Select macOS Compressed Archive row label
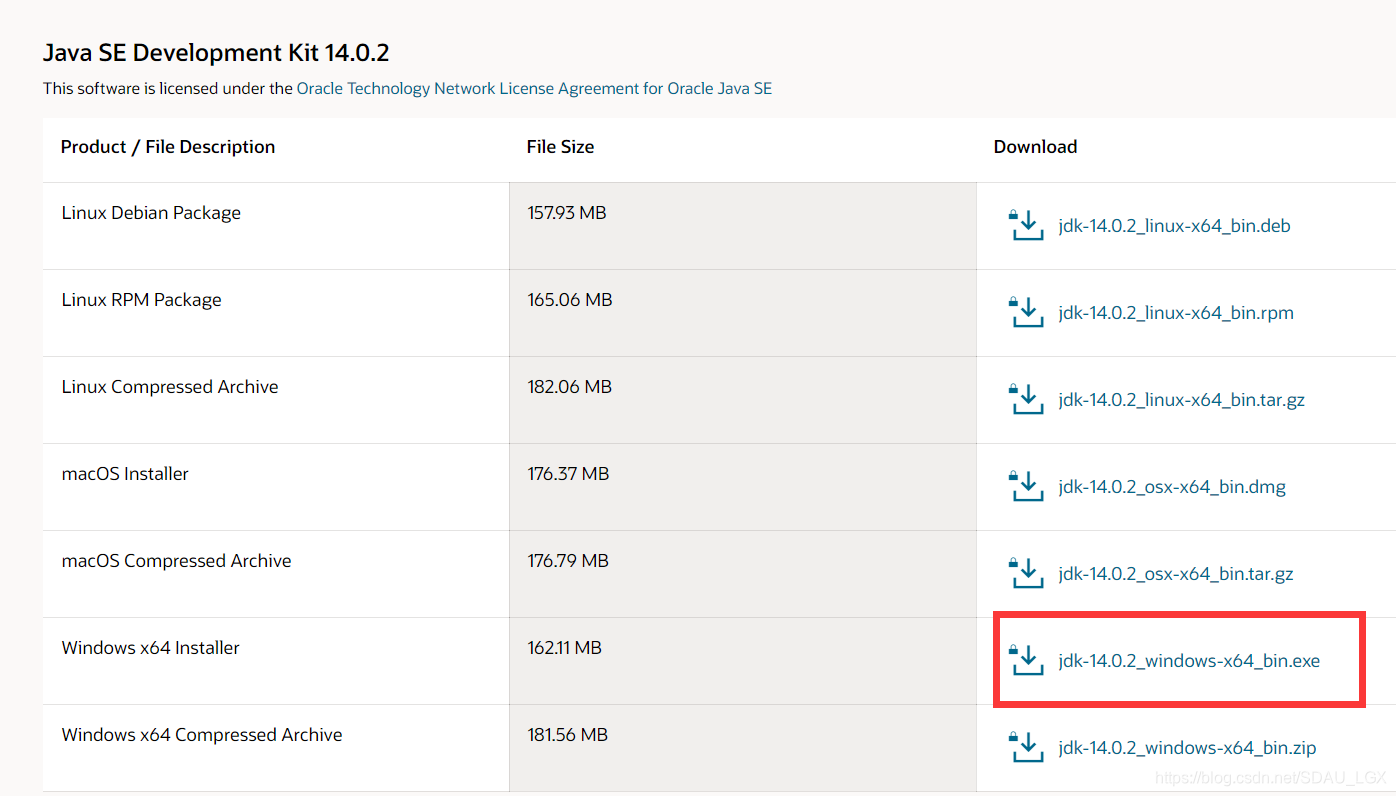 (x=176, y=561)
